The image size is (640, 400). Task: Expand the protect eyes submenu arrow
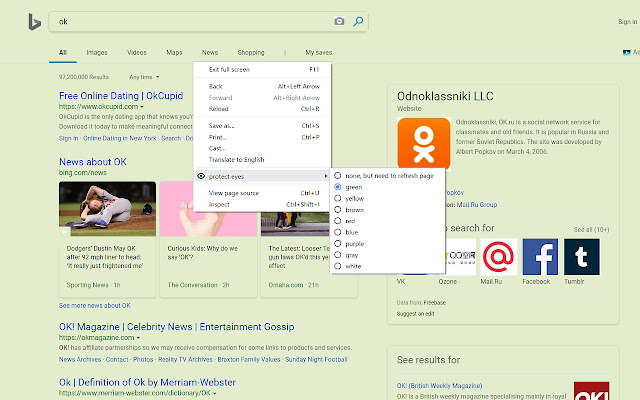click(325, 176)
